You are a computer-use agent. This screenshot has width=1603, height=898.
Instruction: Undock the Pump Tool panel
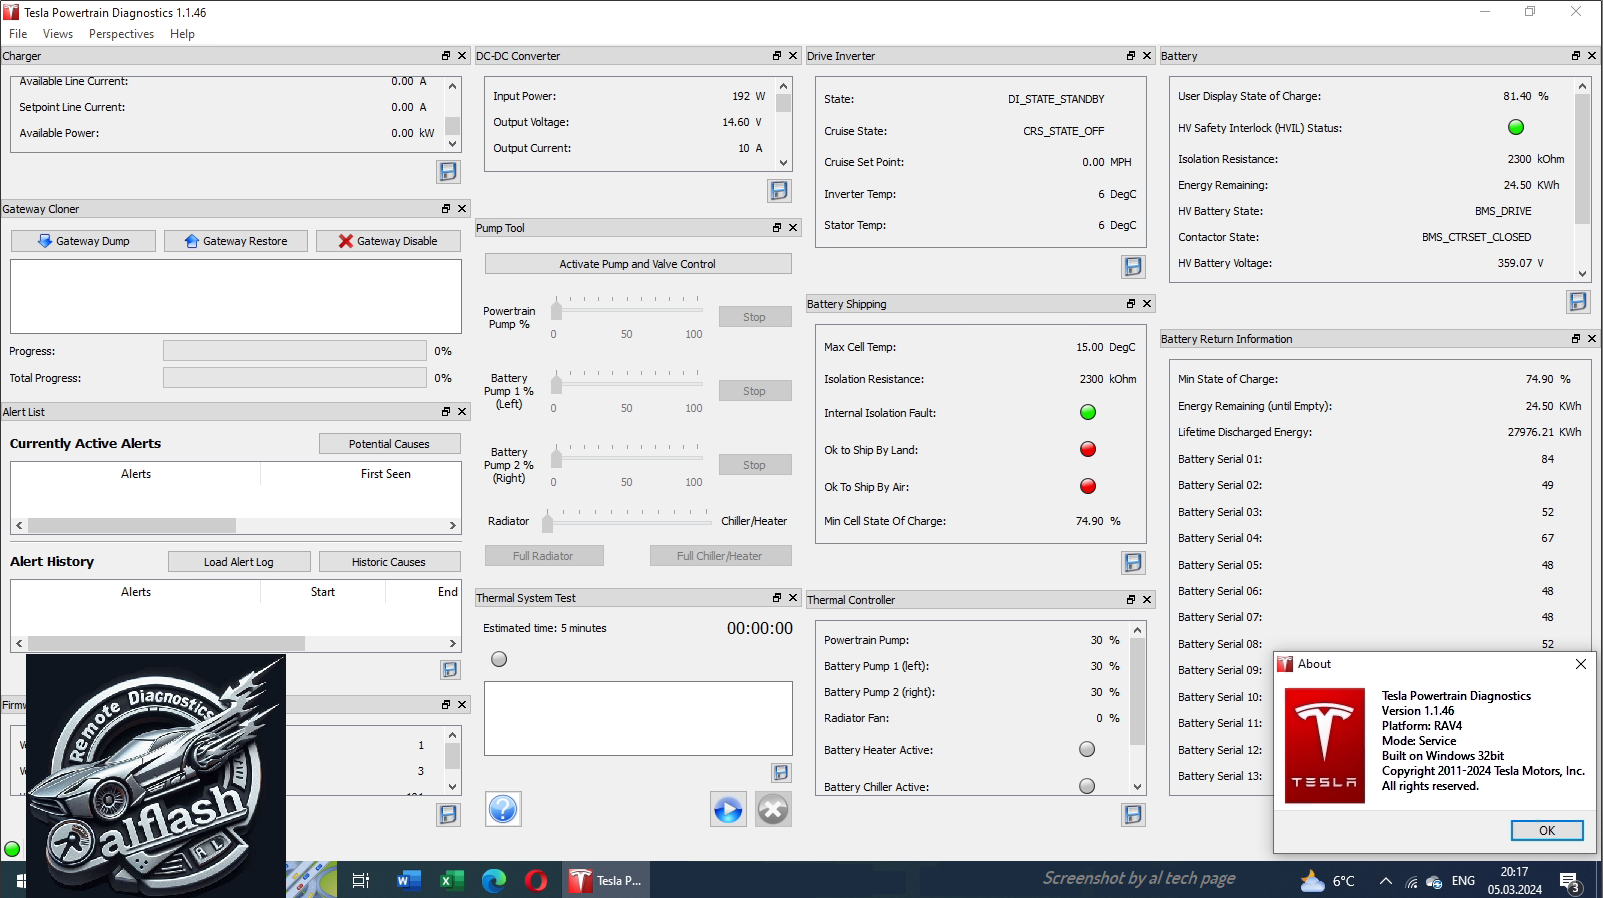click(777, 228)
